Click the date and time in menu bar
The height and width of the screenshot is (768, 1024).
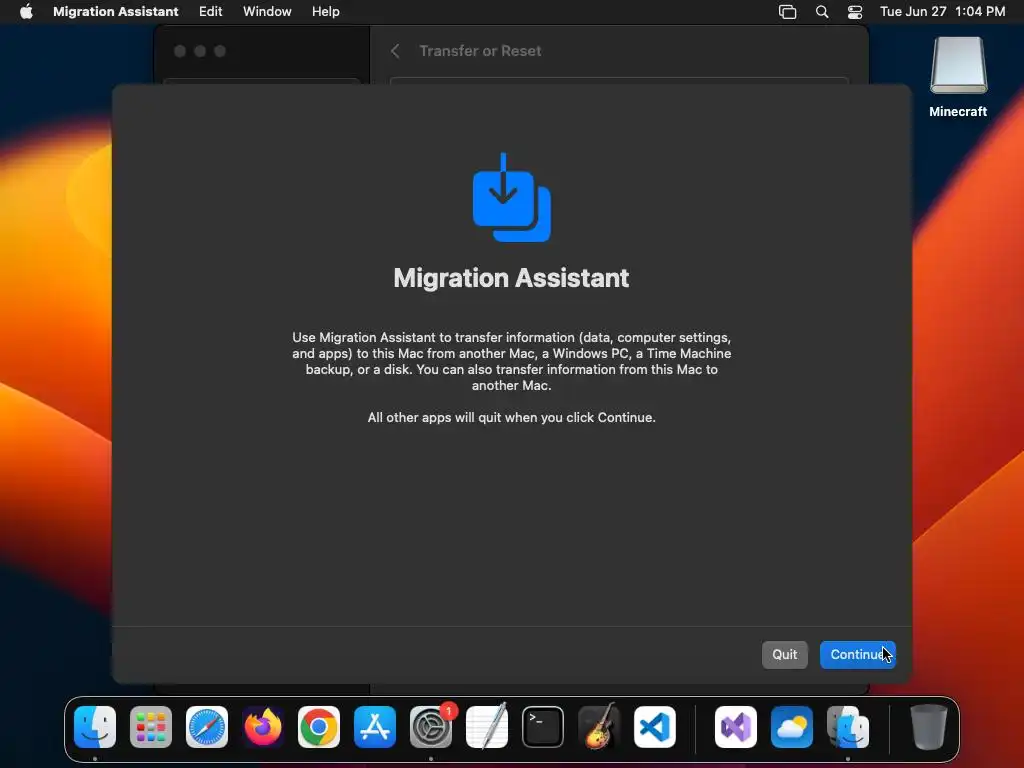pyautogui.click(x=942, y=12)
